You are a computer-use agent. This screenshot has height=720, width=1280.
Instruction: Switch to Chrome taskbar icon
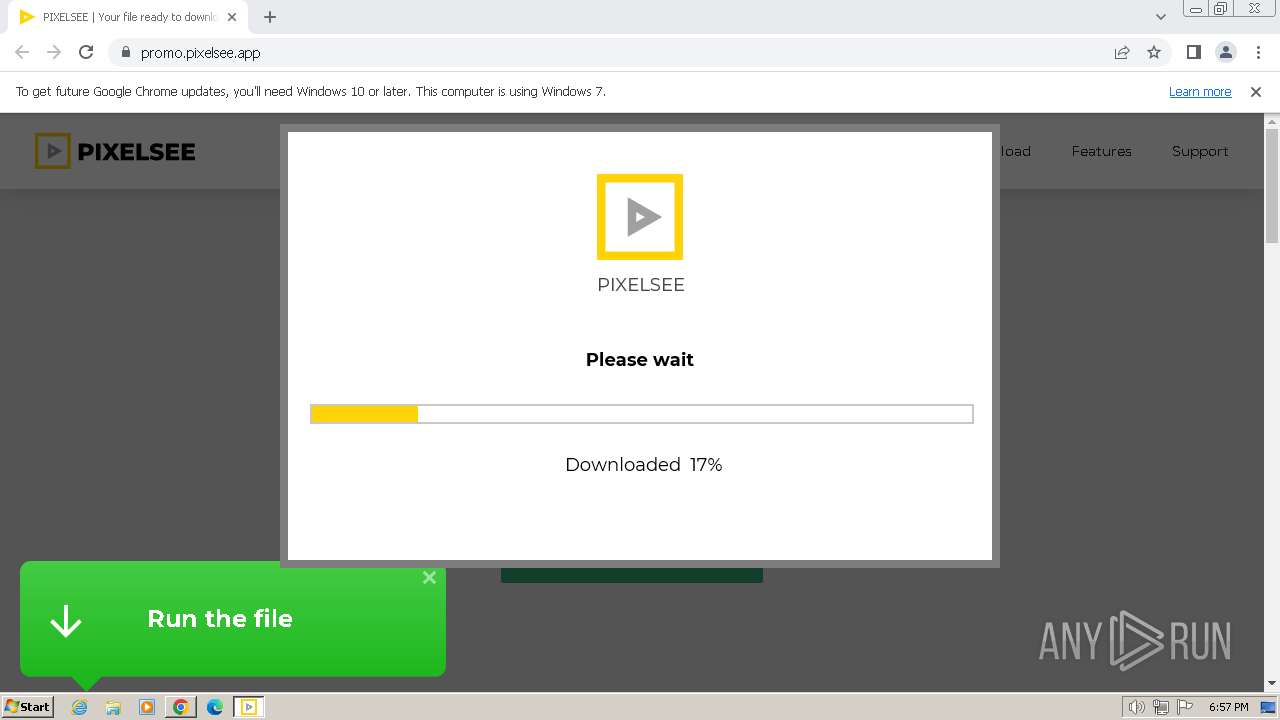[x=181, y=707]
